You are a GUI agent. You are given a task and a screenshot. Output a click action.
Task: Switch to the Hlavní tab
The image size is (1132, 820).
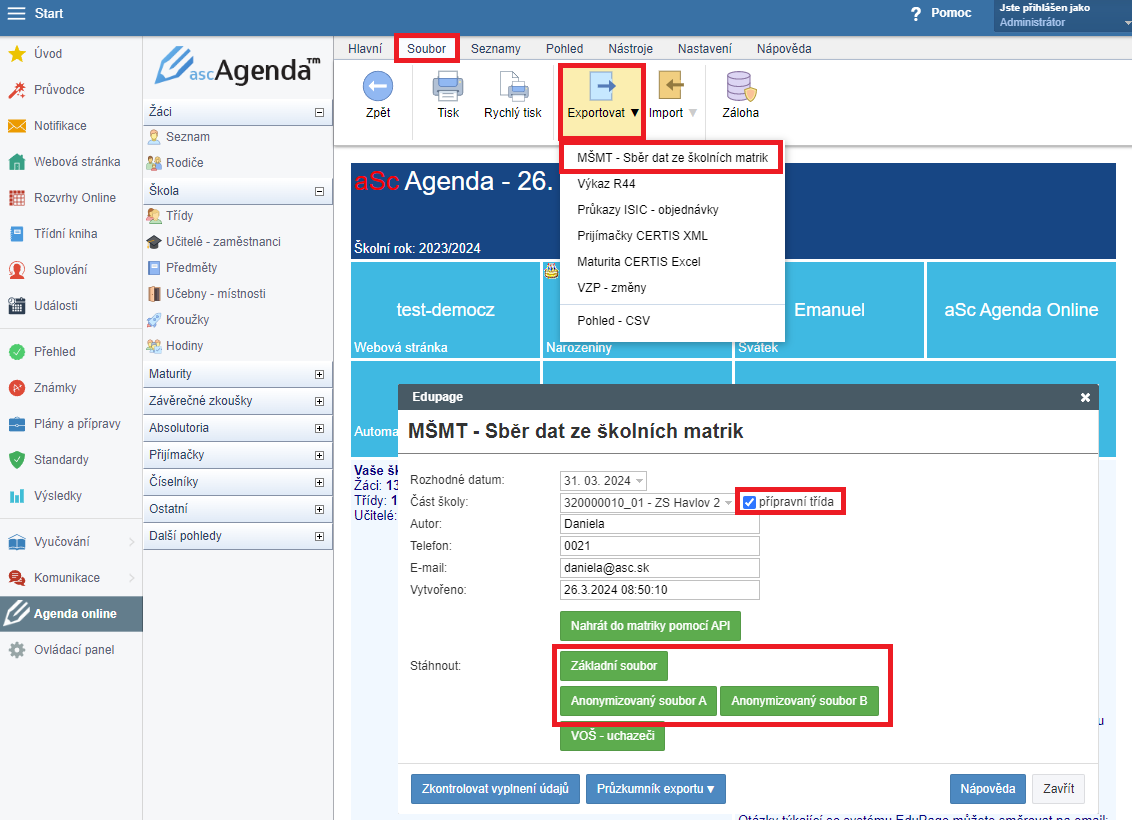click(x=365, y=48)
